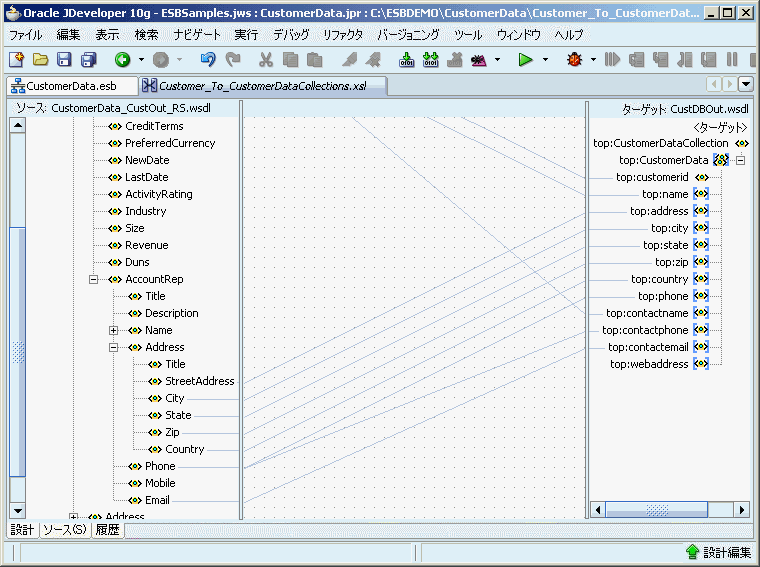
Task: Click the green Back navigation icon
Action: pos(123,60)
